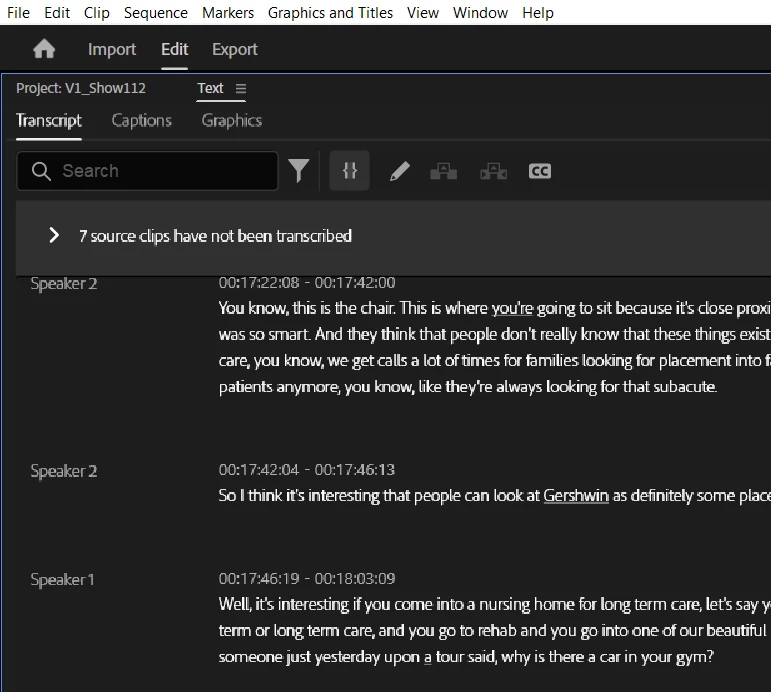
Task: Click timecode 00:17:42:04 - 00:17:46:13
Action: [307, 470]
